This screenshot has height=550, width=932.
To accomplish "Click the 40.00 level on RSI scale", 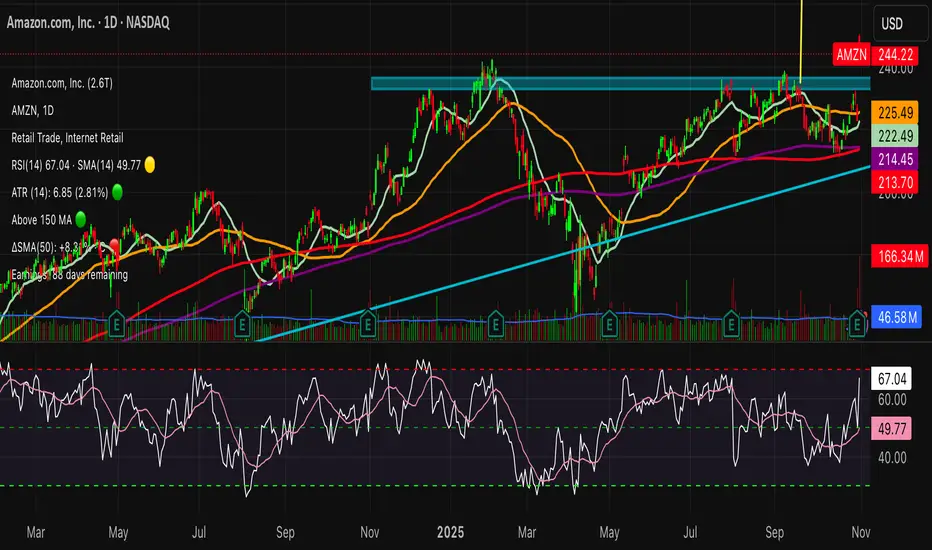I will pyautogui.click(x=892, y=458).
